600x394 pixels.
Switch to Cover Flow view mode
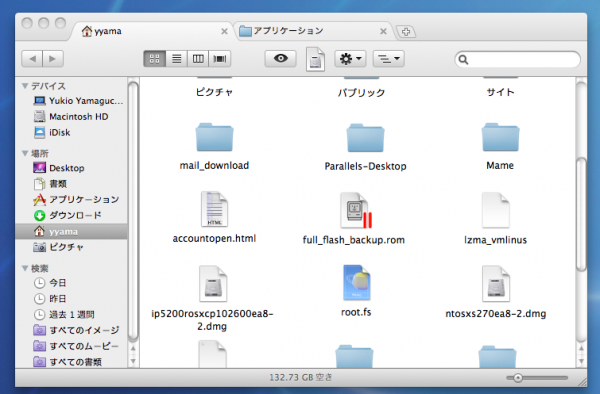pyautogui.click(x=220, y=59)
